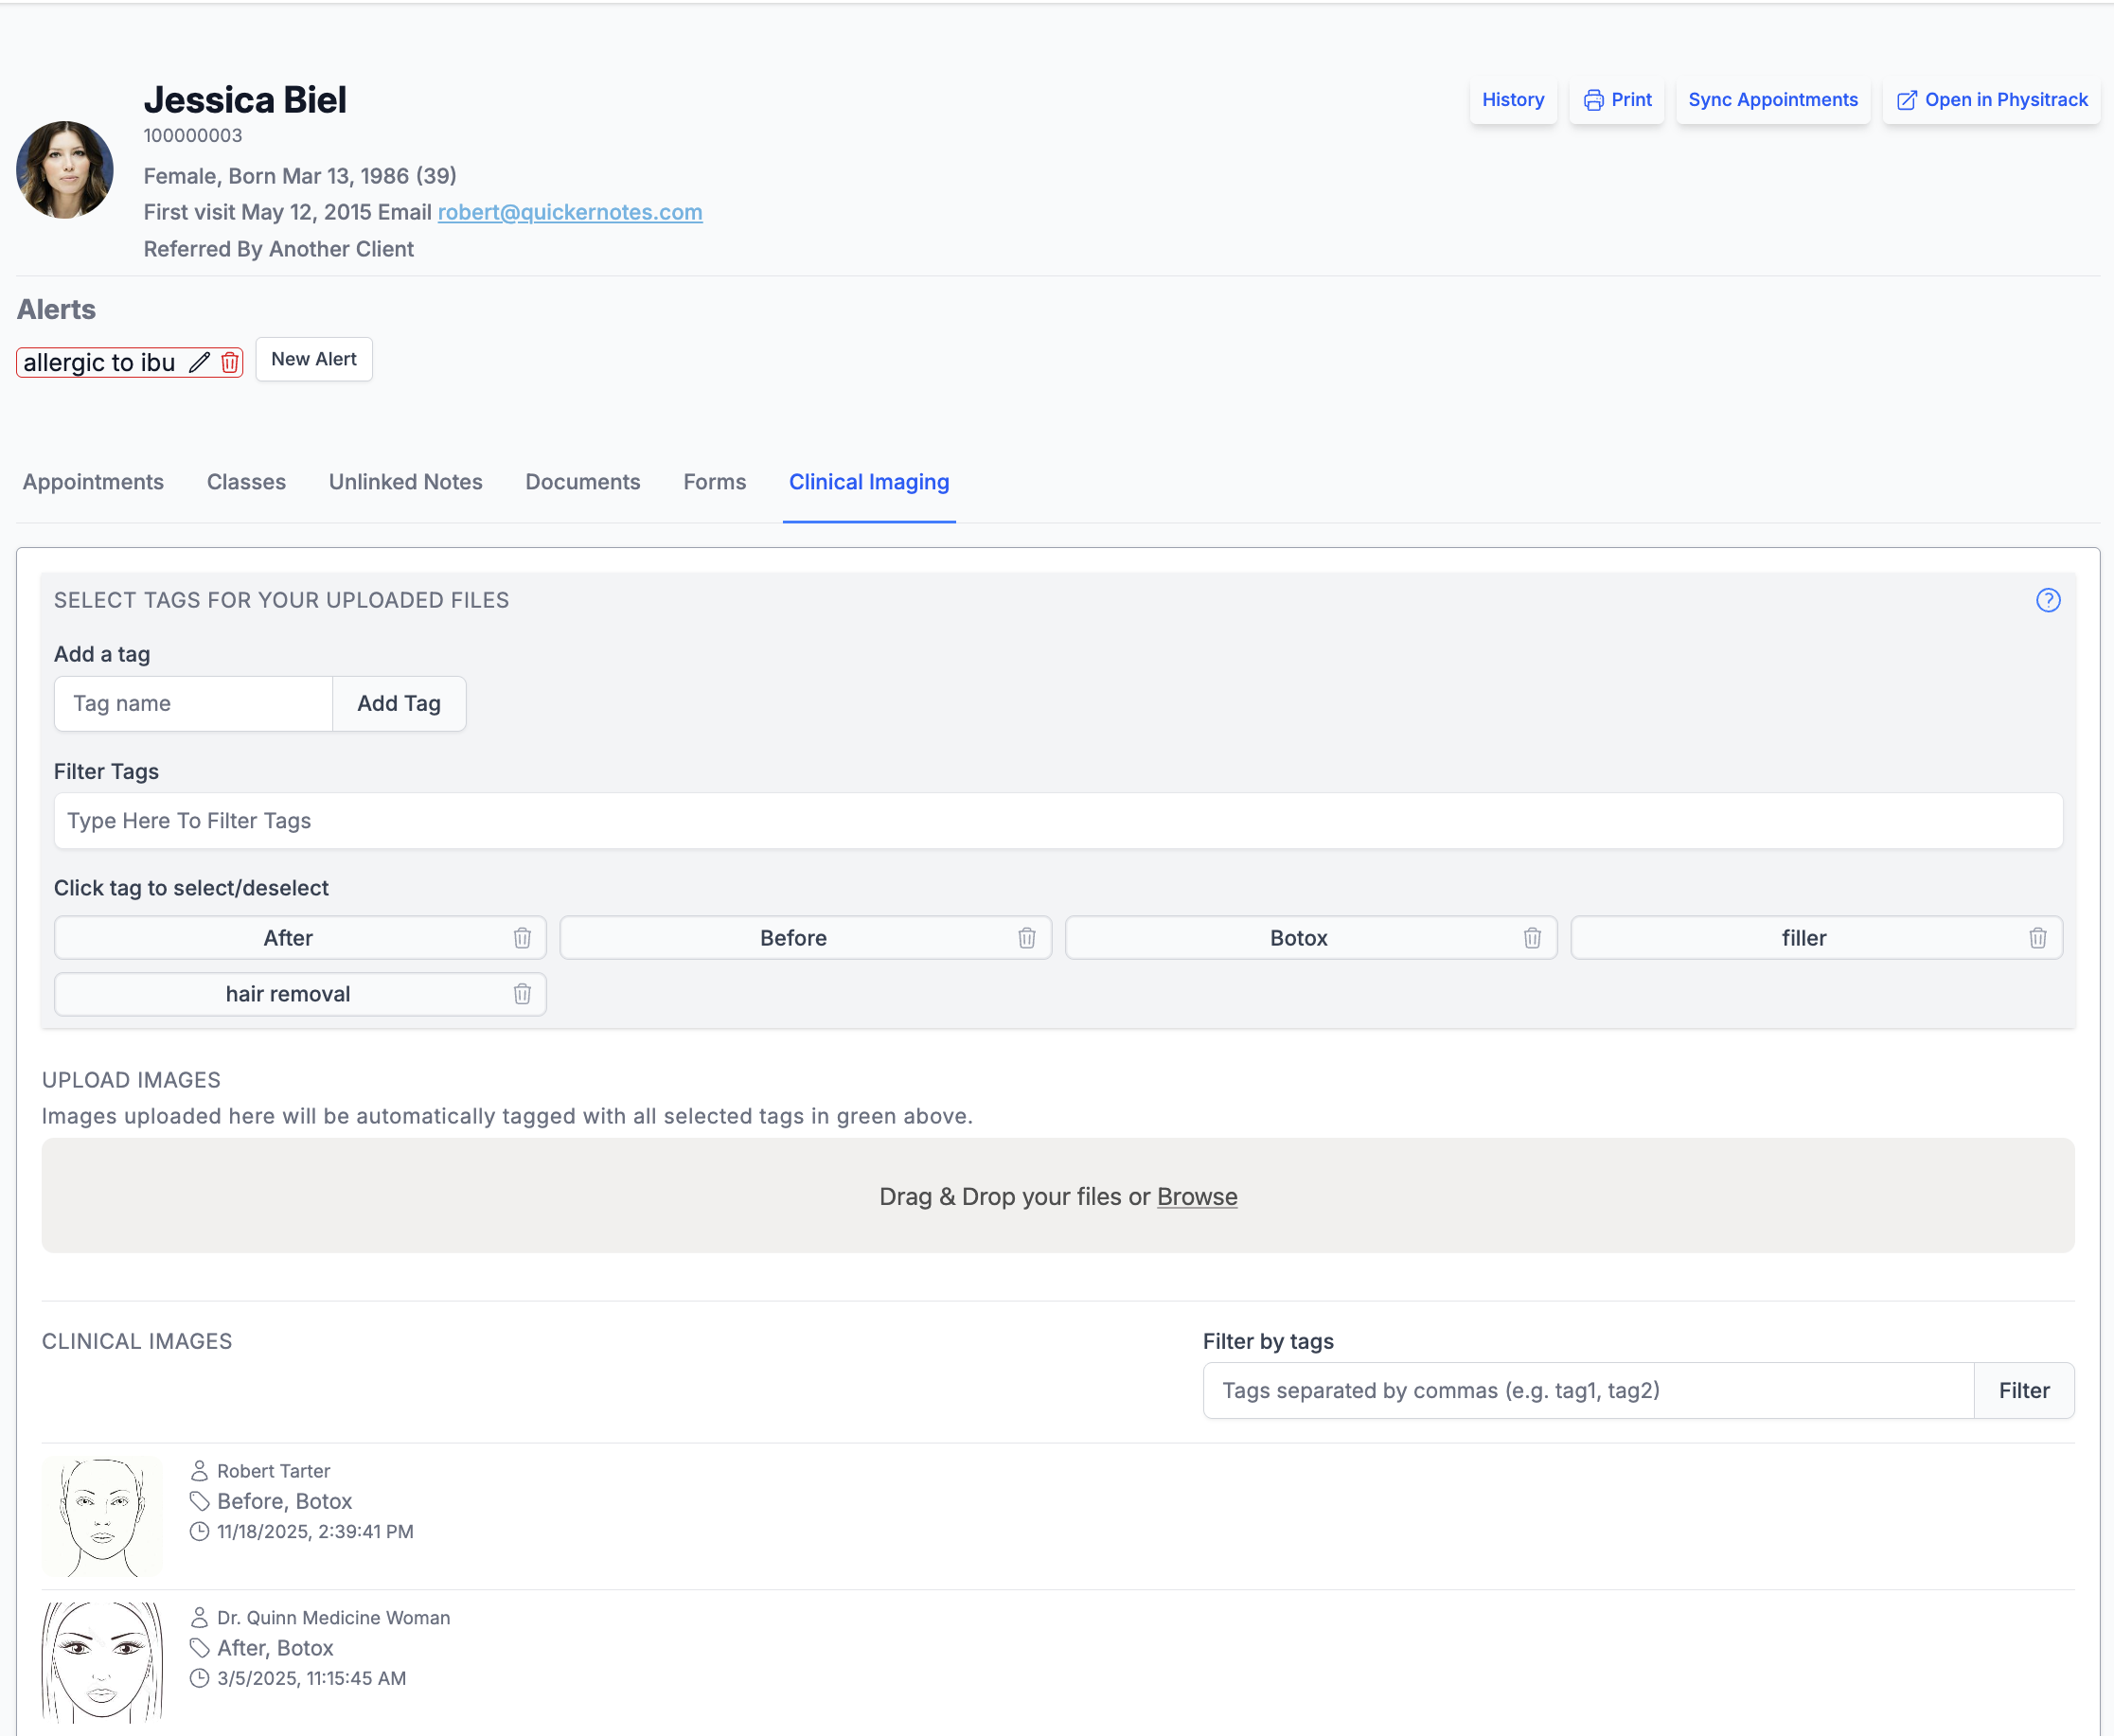This screenshot has height=1736, width=2114.
Task: Delete the hair removal tag via trash icon
Action: (x=522, y=994)
